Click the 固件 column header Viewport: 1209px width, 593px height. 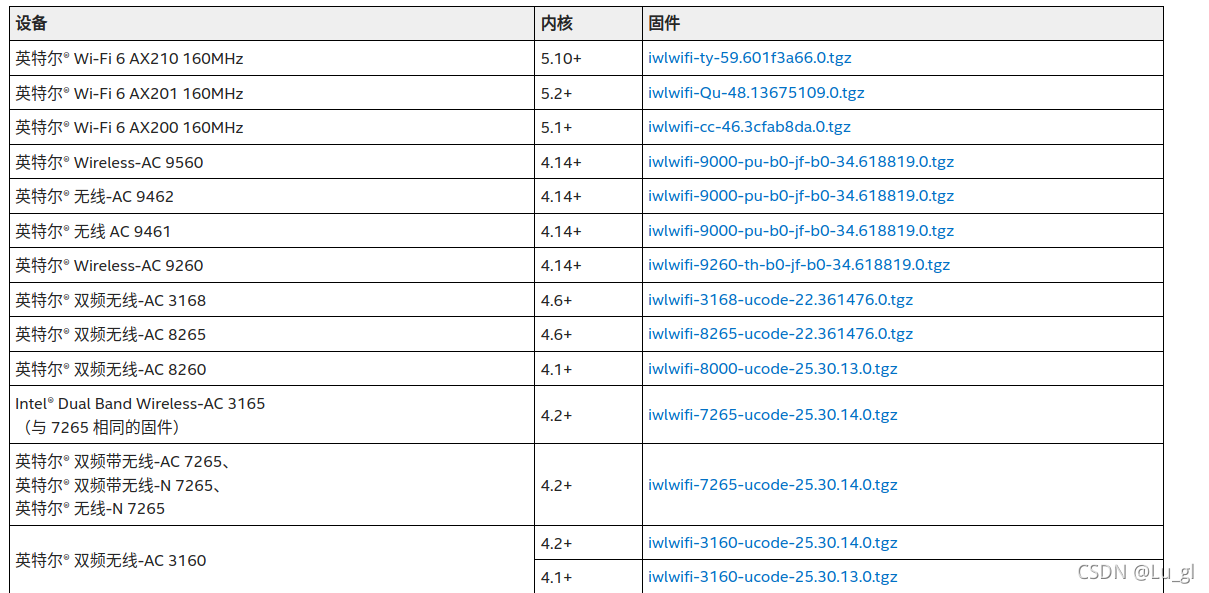[x=902, y=24]
